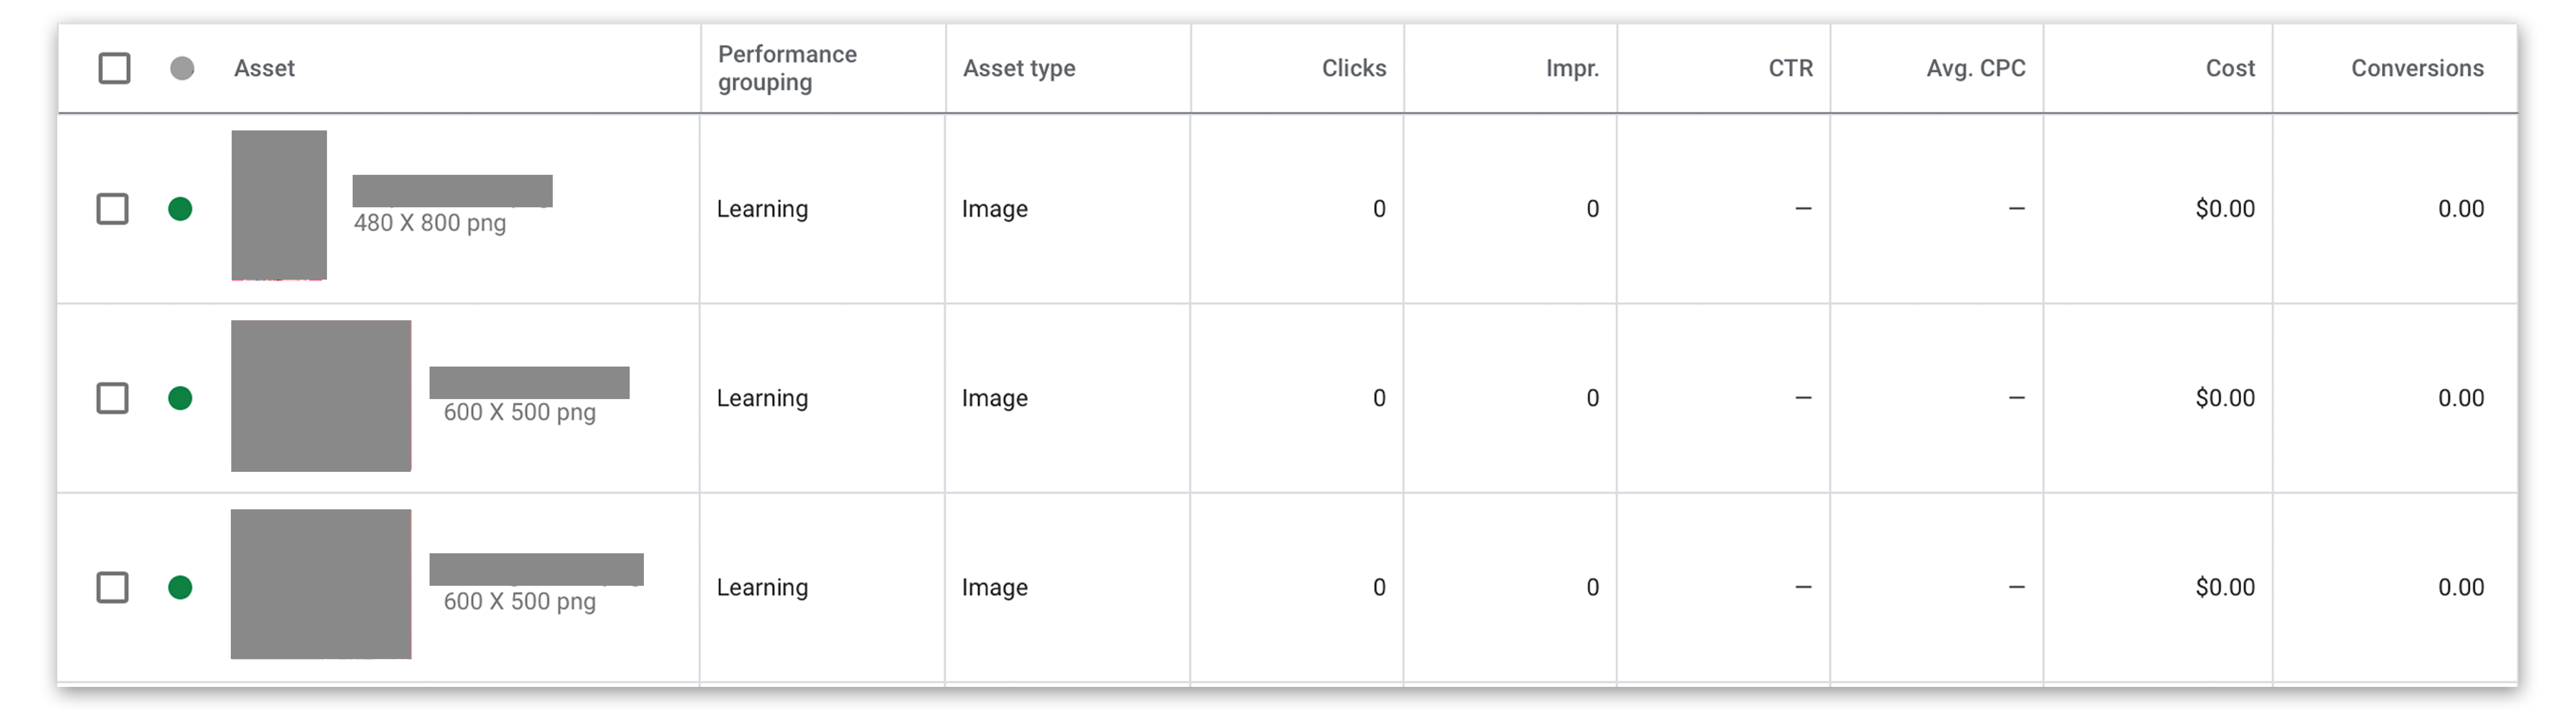Check the box for the middle 600 X 500 row
Image resolution: width=2576 pixels, height=713 pixels.
[x=112, y=398]
